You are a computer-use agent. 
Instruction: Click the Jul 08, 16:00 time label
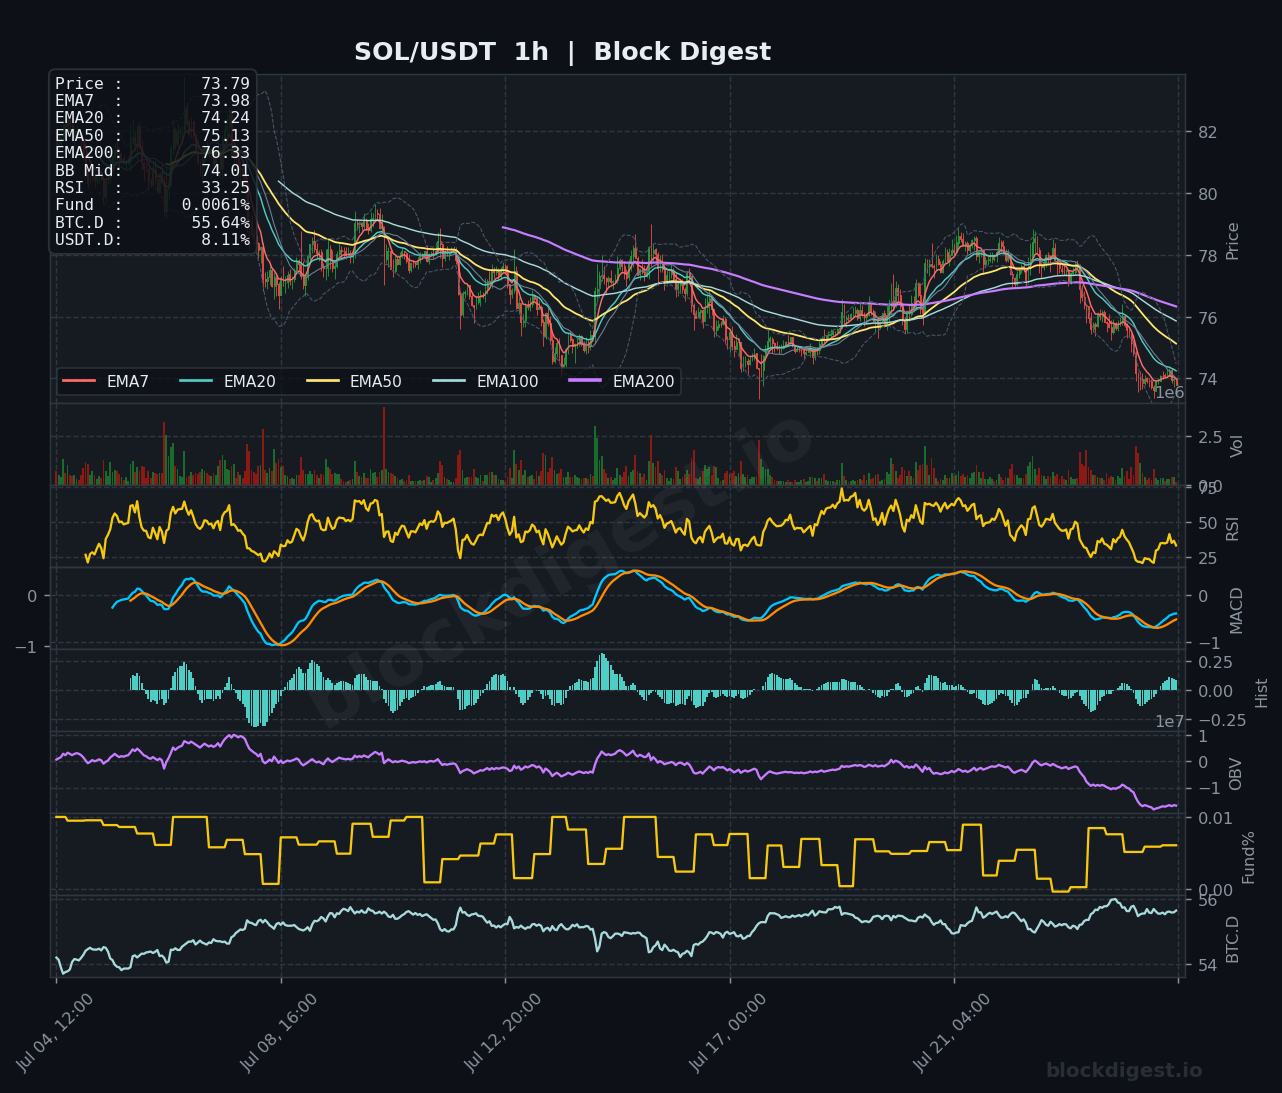point(280,1033)
